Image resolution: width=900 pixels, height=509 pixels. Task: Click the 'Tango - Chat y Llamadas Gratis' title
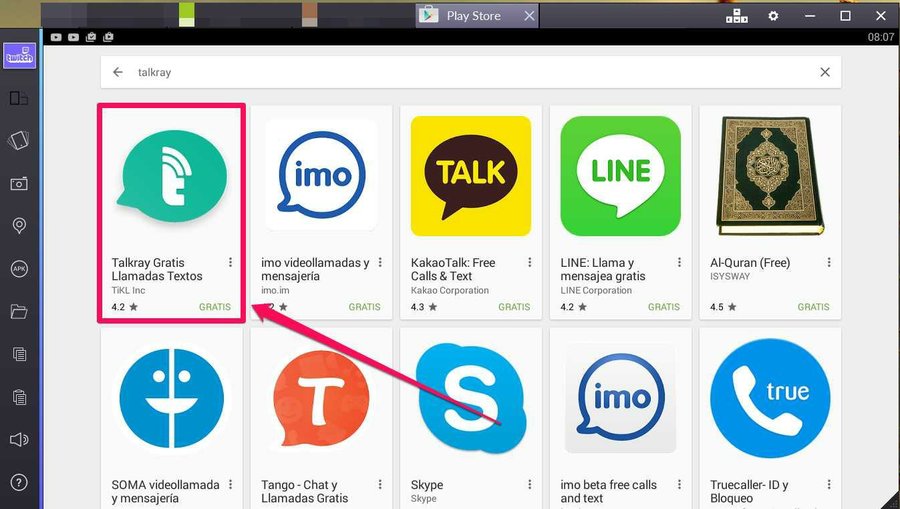click(x=305, y=491)
